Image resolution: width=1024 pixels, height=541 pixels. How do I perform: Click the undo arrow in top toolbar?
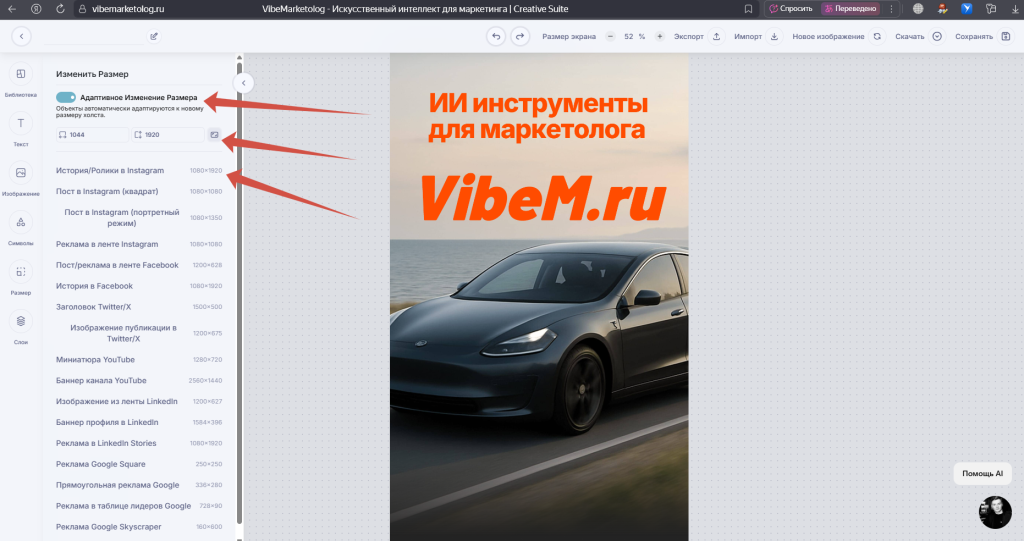click(496, 36)
